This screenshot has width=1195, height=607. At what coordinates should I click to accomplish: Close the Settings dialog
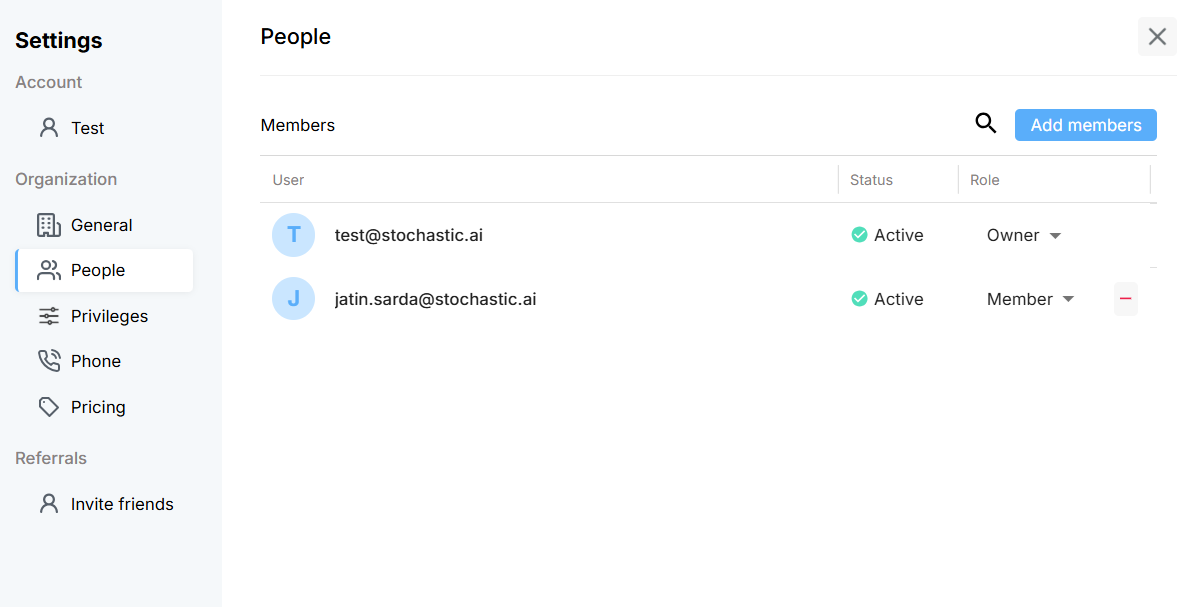pos(1157,37)
